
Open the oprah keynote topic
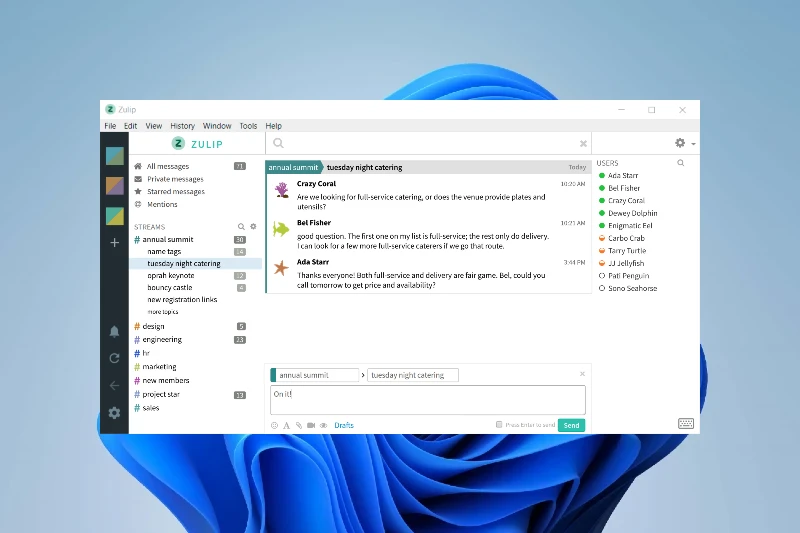pos(171,275)
